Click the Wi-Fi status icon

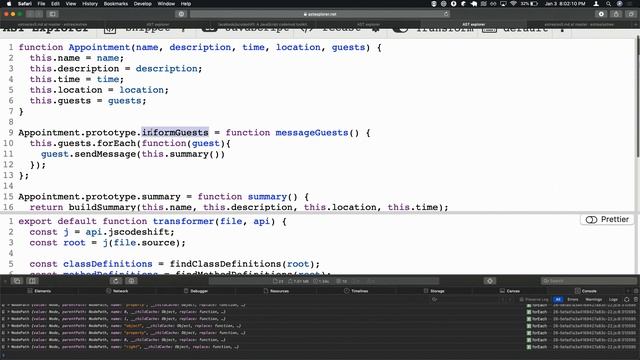513,4
